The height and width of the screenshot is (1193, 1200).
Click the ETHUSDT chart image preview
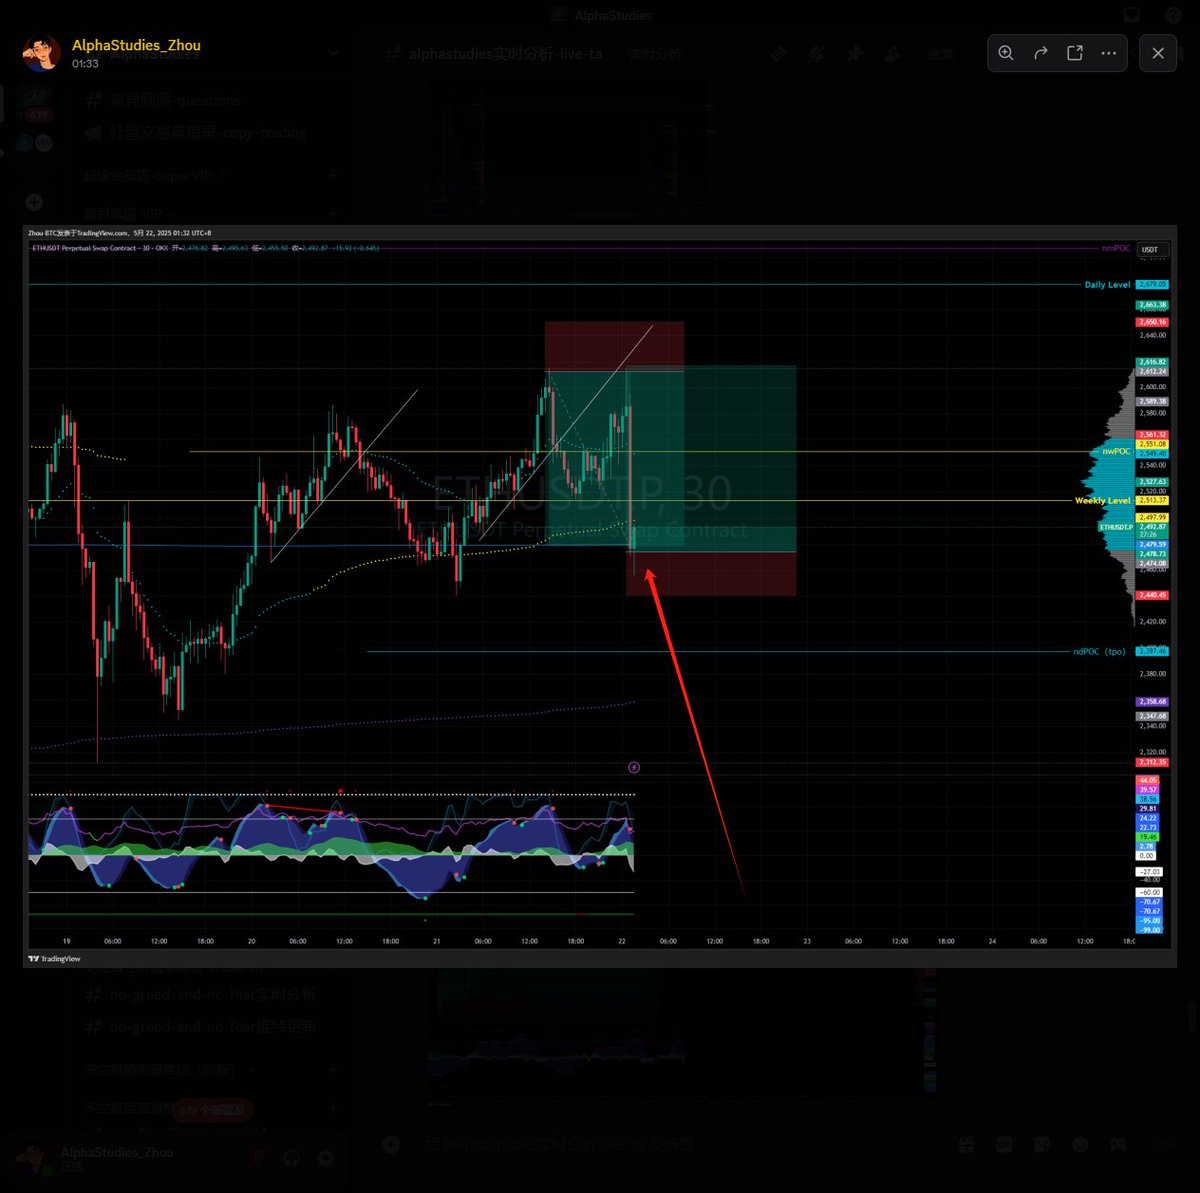600,596
